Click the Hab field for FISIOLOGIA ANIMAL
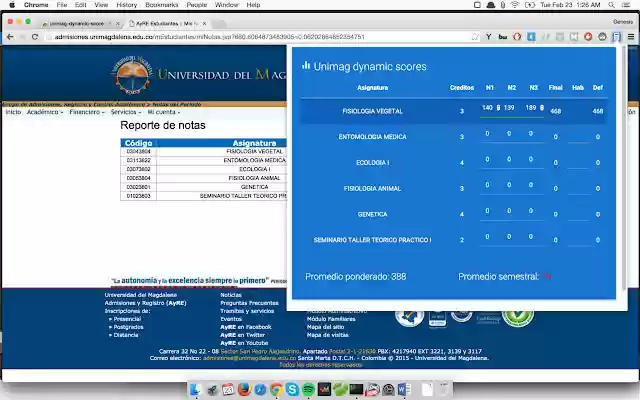The height and width of the screenshot is (400, 640). point(578,189)
